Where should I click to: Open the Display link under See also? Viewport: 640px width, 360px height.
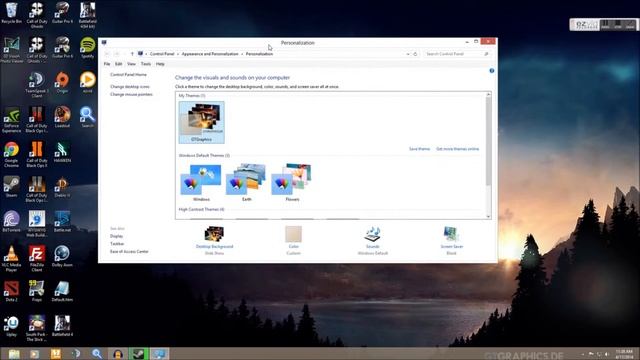[x=116, y=236]
